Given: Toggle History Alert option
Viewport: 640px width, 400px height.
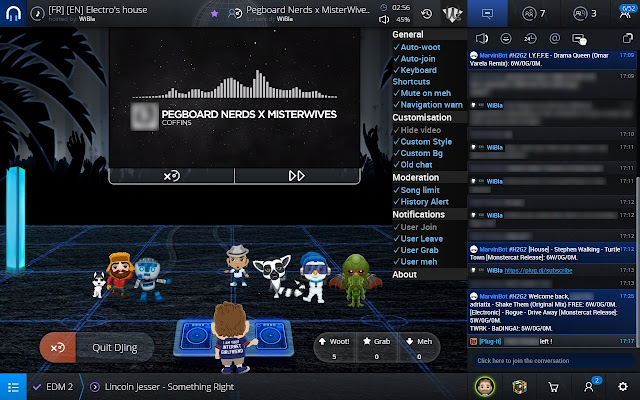Looking at the screenshot, I should point(421,202).
